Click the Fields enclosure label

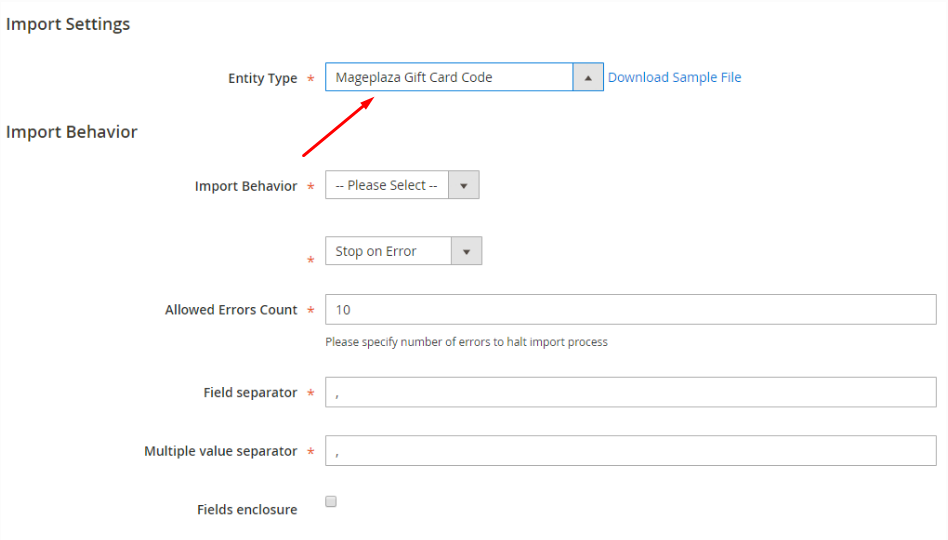[x=247, y=510]
